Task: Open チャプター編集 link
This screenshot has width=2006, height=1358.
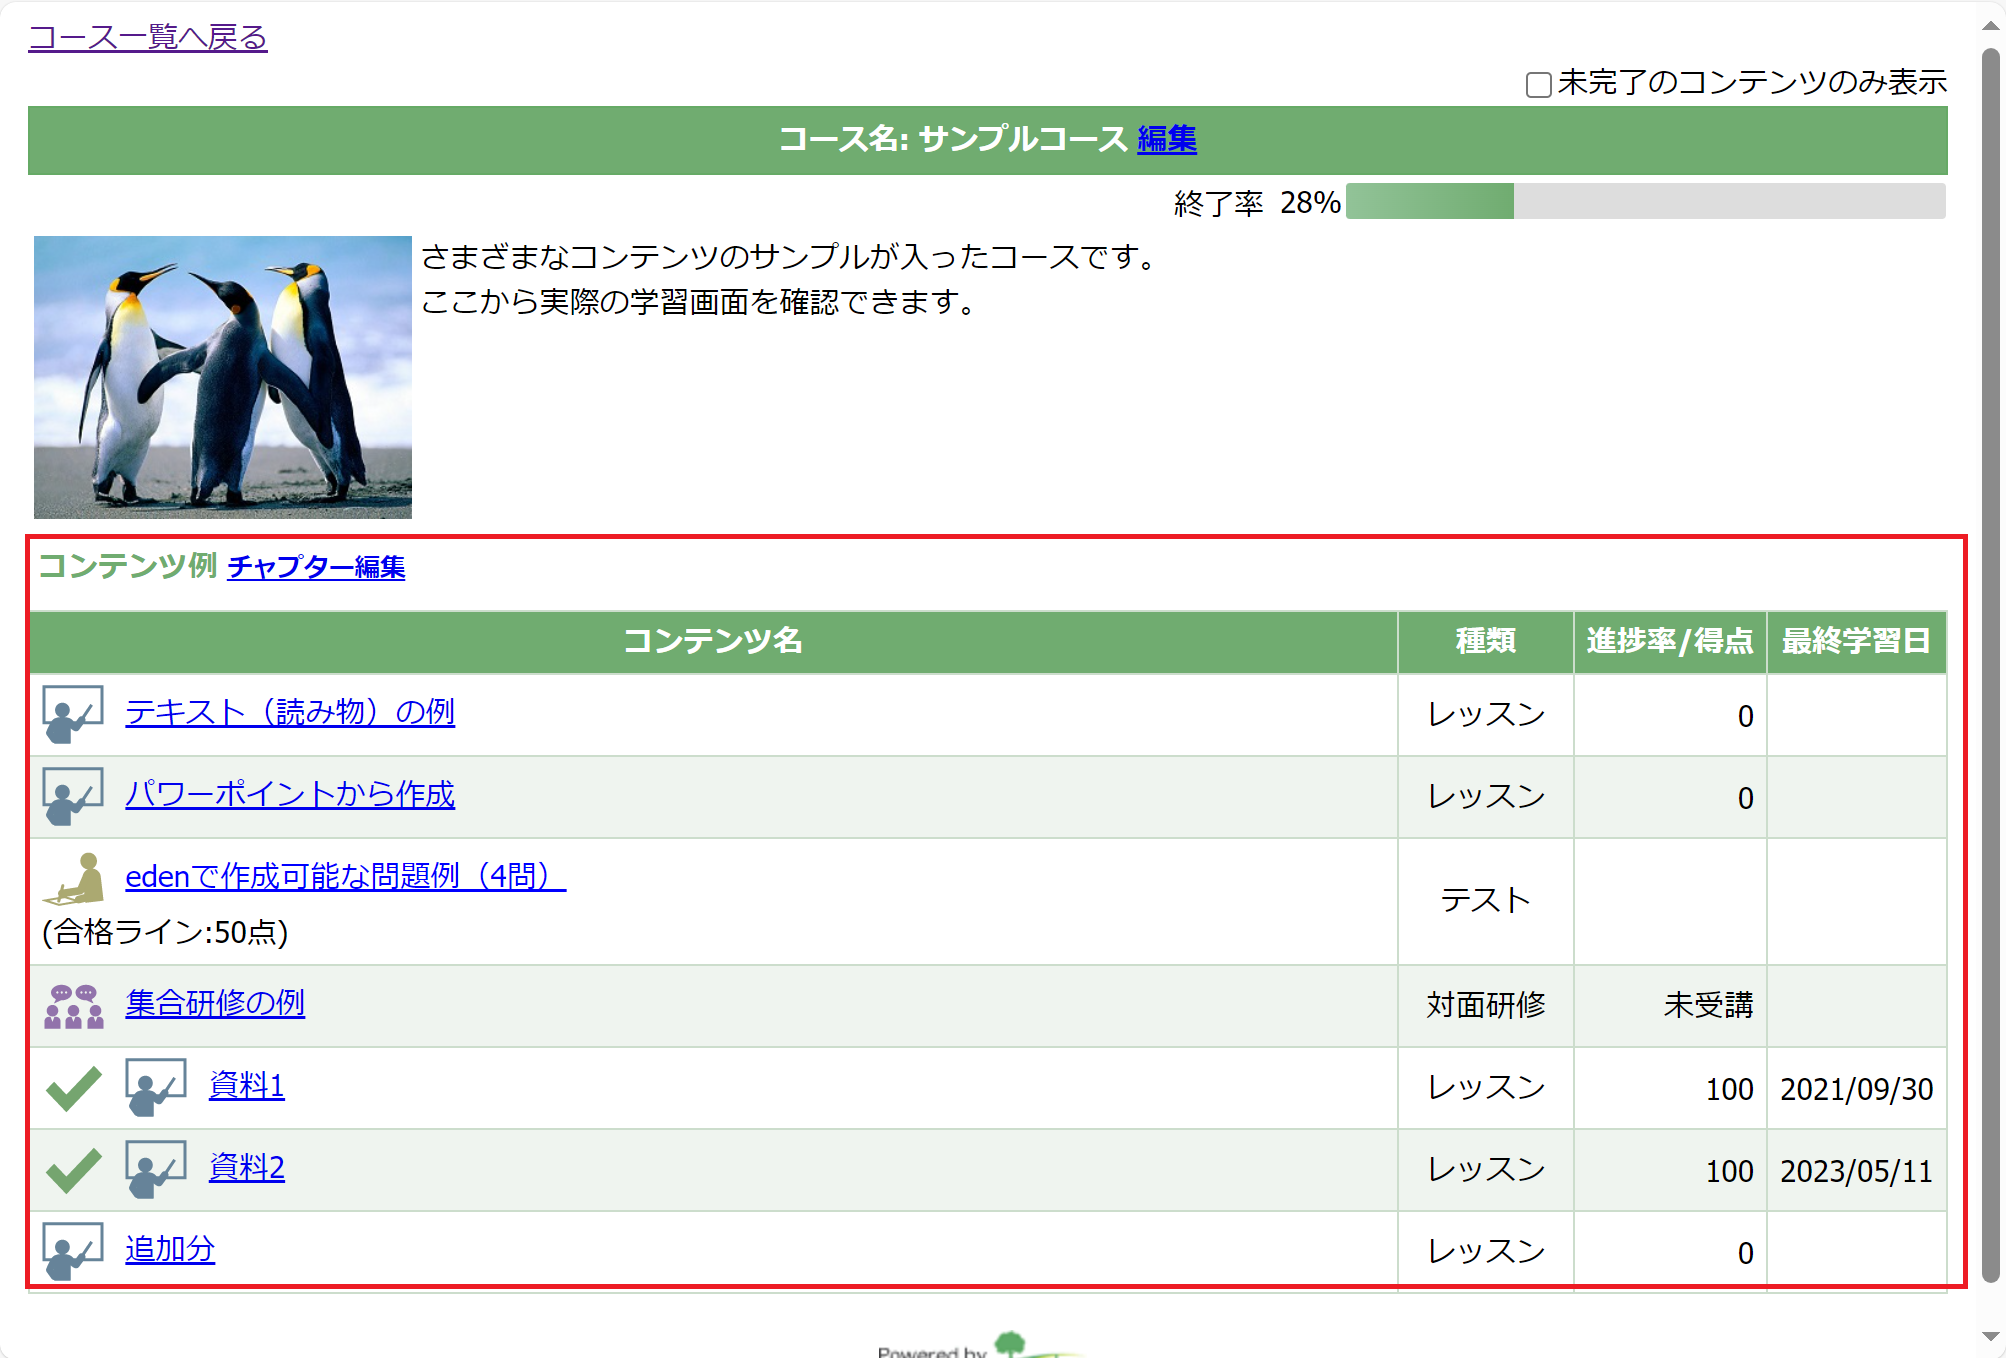Action: (316, 567)
